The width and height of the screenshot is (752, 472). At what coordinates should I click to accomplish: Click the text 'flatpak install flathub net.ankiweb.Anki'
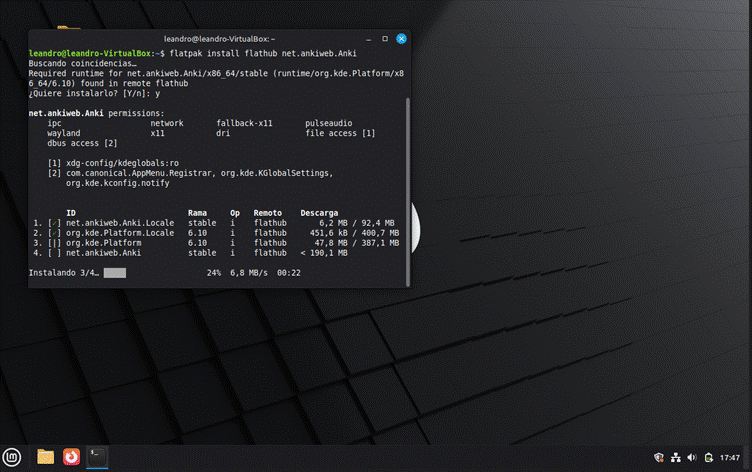(x=263, y=53)
